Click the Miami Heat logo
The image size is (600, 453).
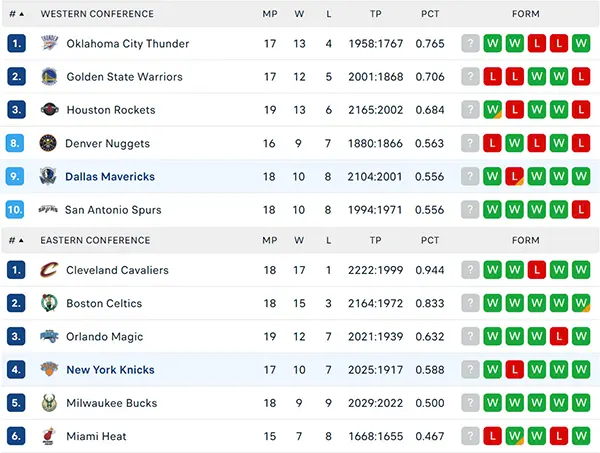tap(49, 436)
